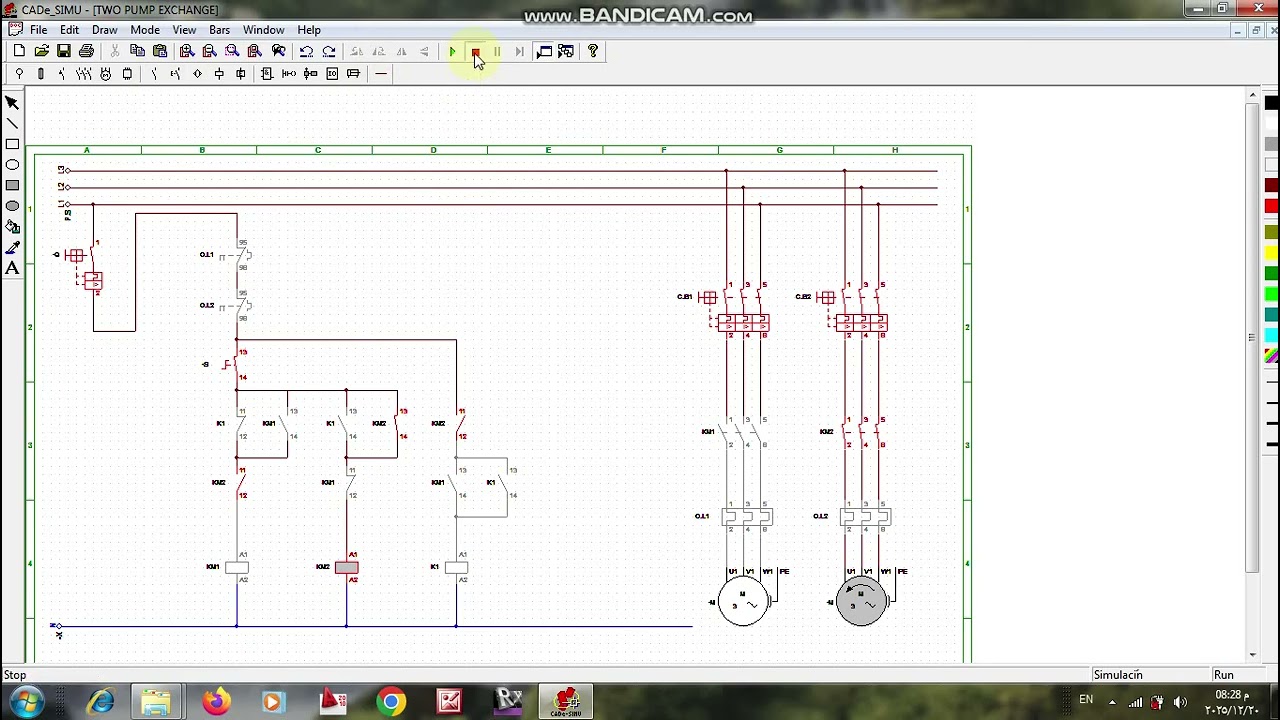Open the IO inputs-outputs library icon
1280x720 pixels.
[x=332, y=73]
